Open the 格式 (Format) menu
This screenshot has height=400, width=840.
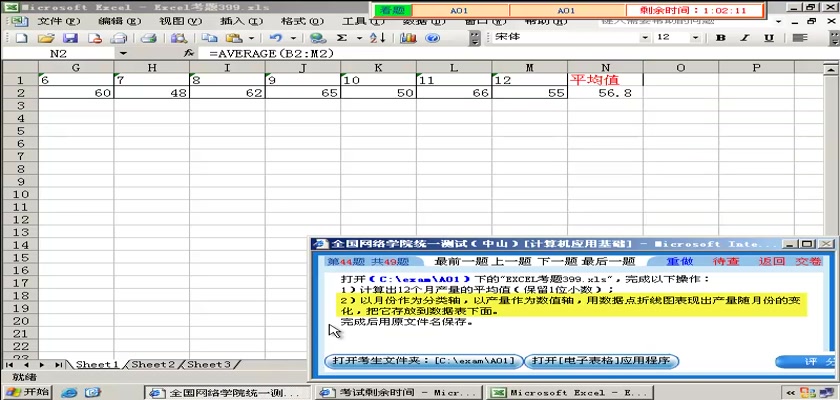(303, 21)
